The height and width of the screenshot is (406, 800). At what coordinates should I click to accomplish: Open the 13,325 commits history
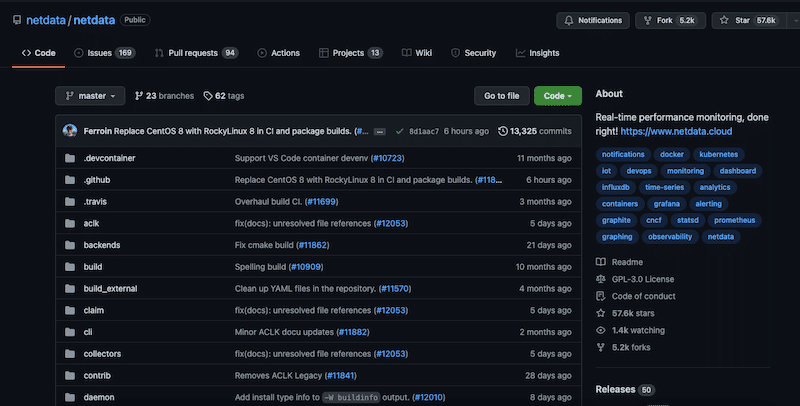pos(535,131)
